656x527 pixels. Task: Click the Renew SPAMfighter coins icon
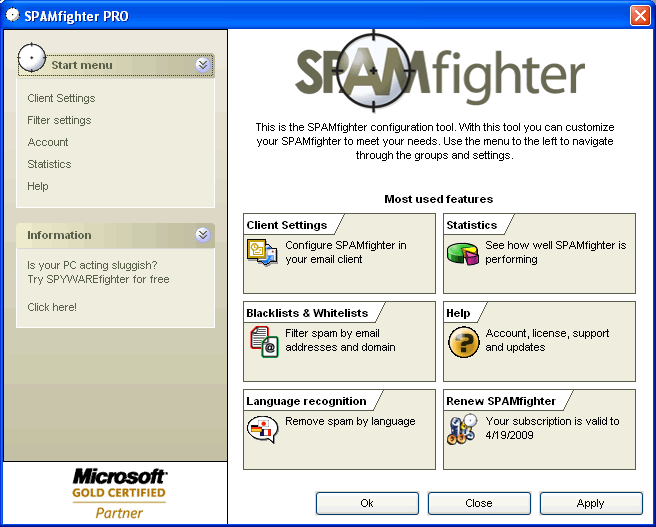pos(462,429)
